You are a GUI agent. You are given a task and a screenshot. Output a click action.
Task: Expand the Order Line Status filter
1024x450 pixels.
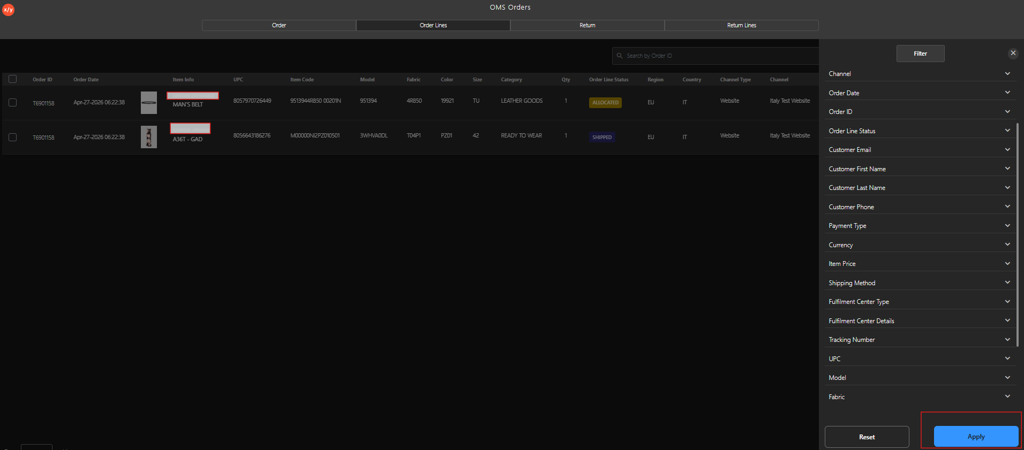[x=920, y=131]
